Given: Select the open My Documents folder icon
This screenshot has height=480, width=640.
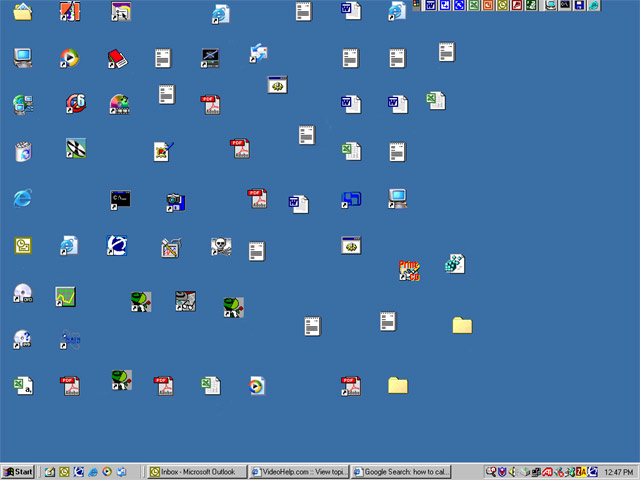Looking at the screenshot, I should click(x=22, y=11).
